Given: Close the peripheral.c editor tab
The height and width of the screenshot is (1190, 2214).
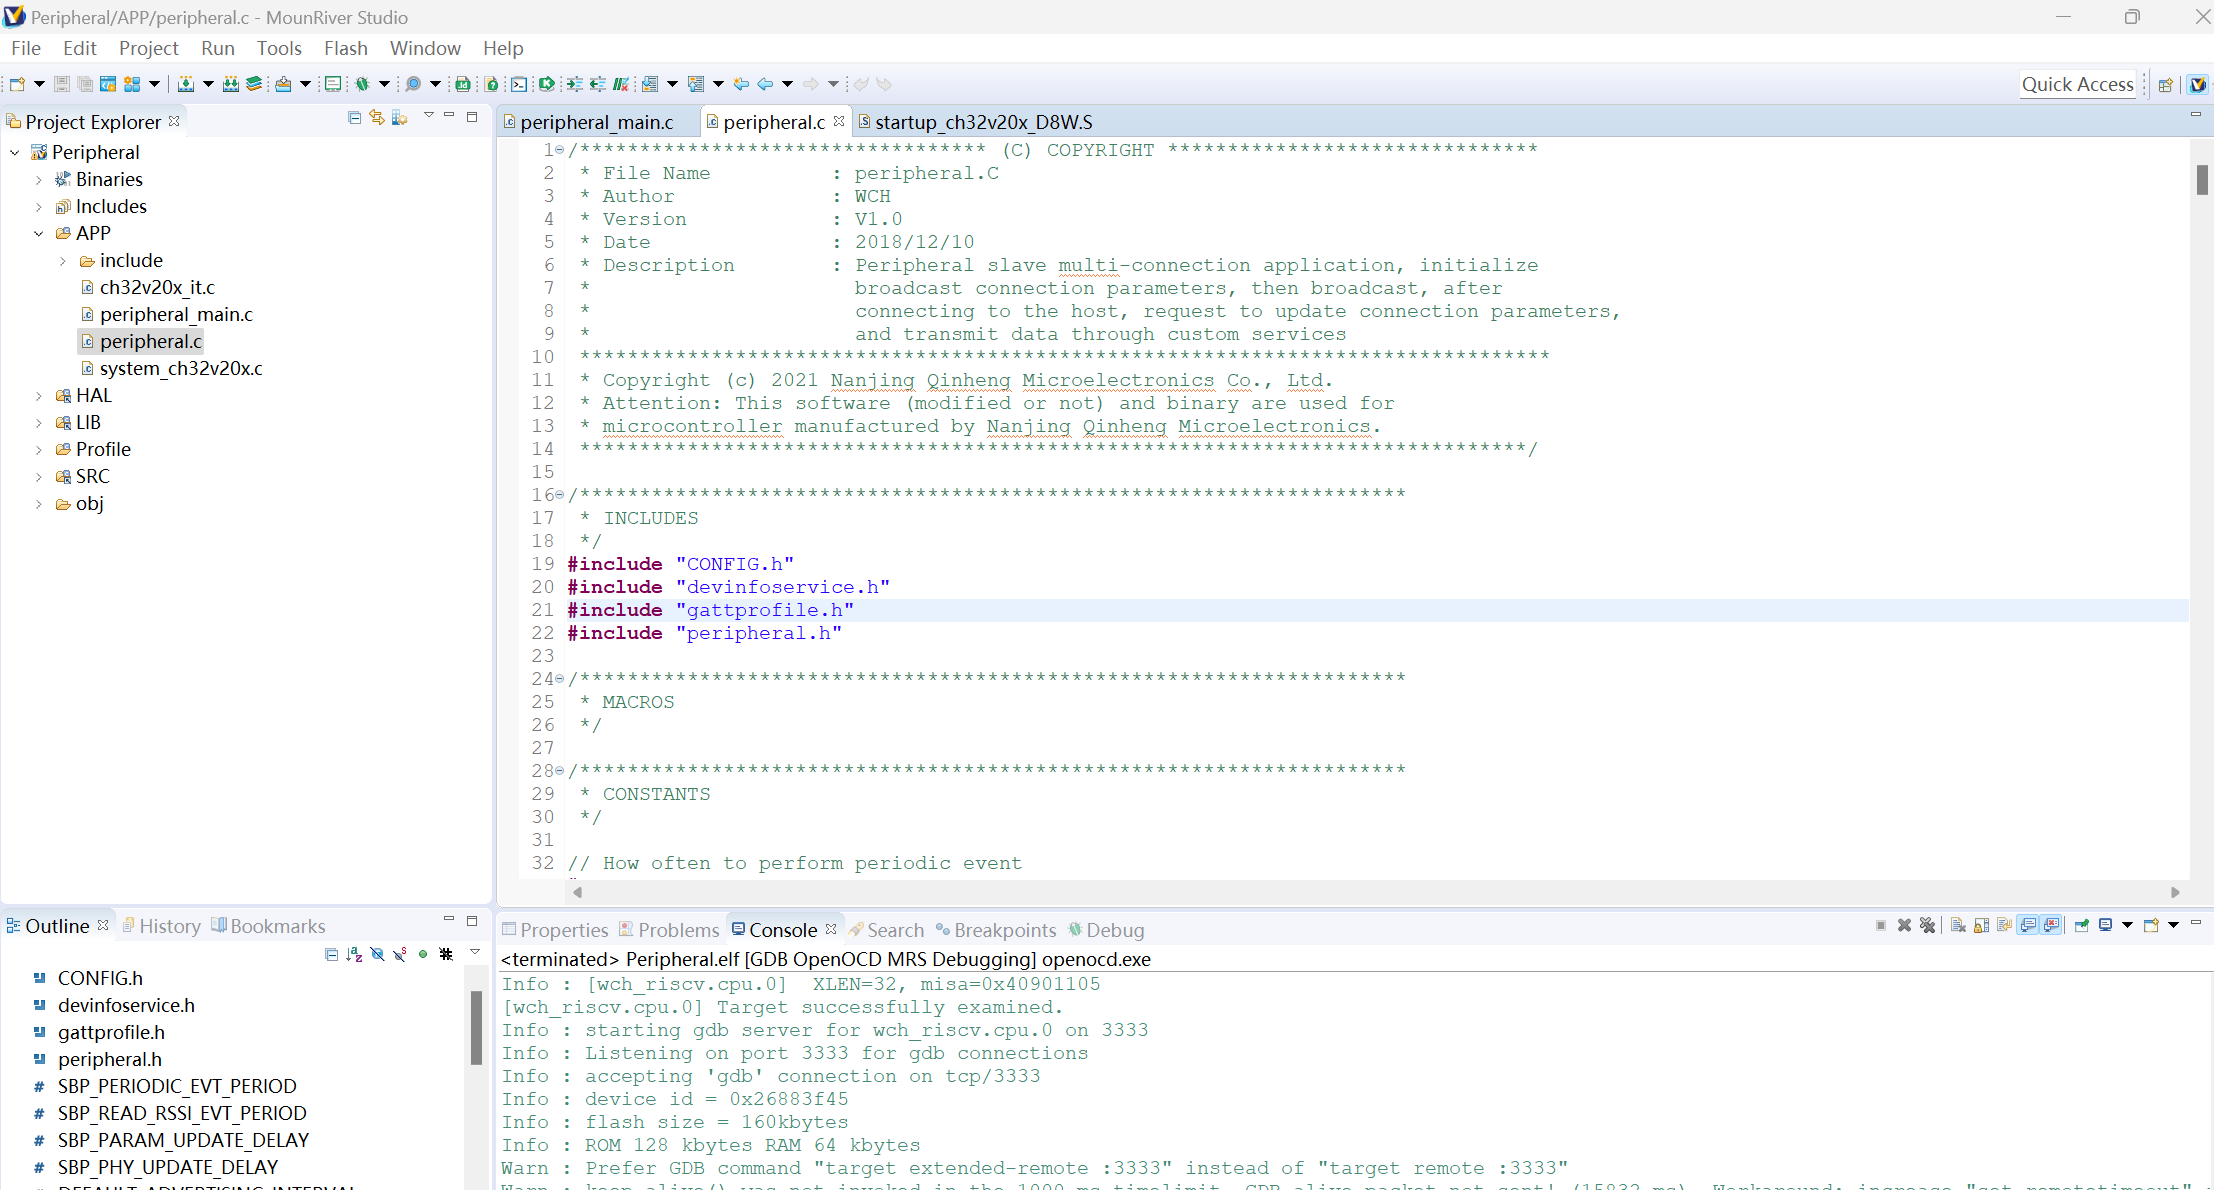Looking at the screenshot, I should click(x=839, y=121).
